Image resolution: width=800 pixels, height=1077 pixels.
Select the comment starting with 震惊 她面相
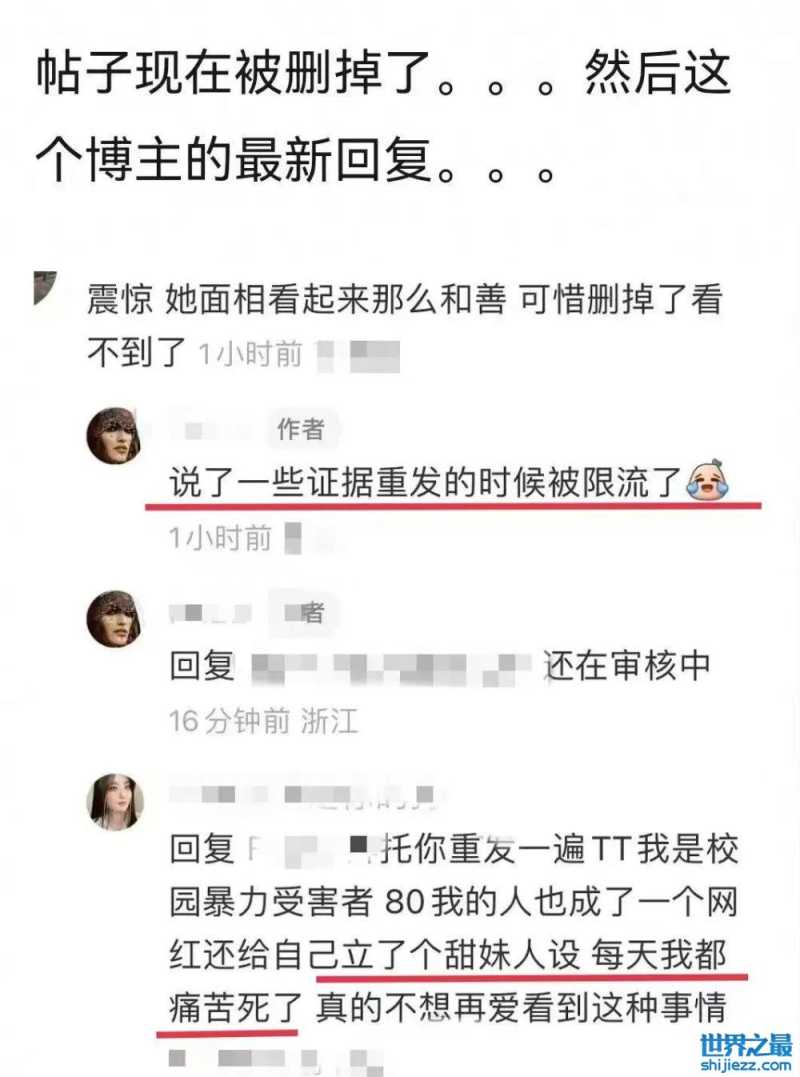click(x=404, y=326)
